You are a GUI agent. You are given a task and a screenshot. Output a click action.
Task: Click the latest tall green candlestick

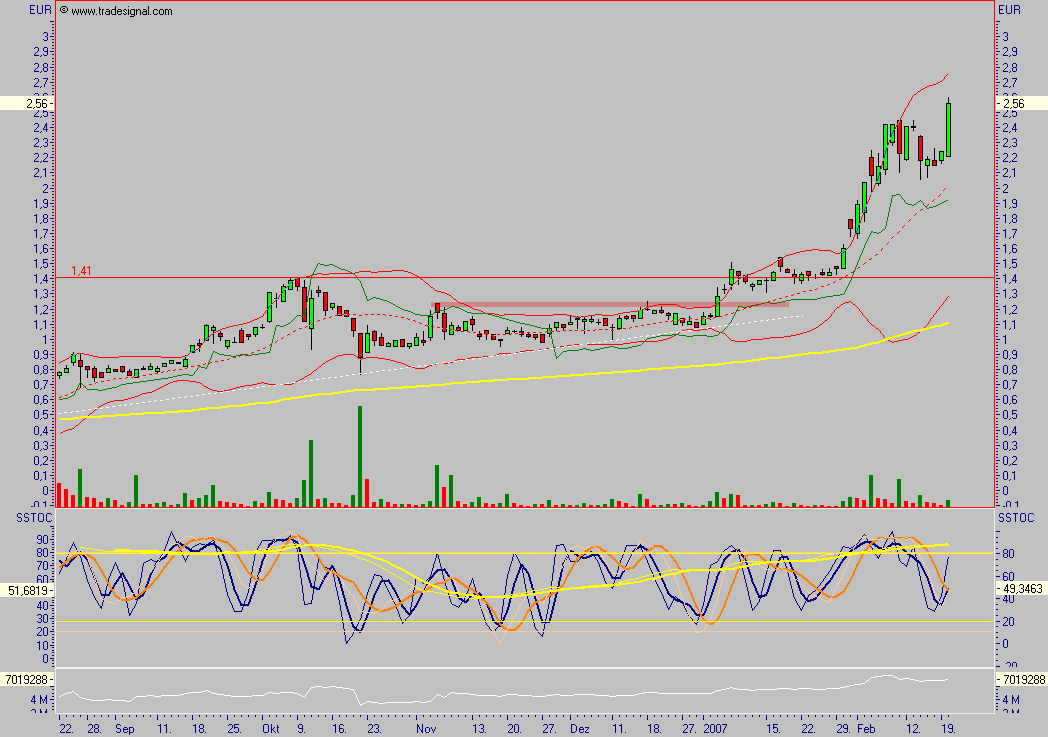[948, 128]
